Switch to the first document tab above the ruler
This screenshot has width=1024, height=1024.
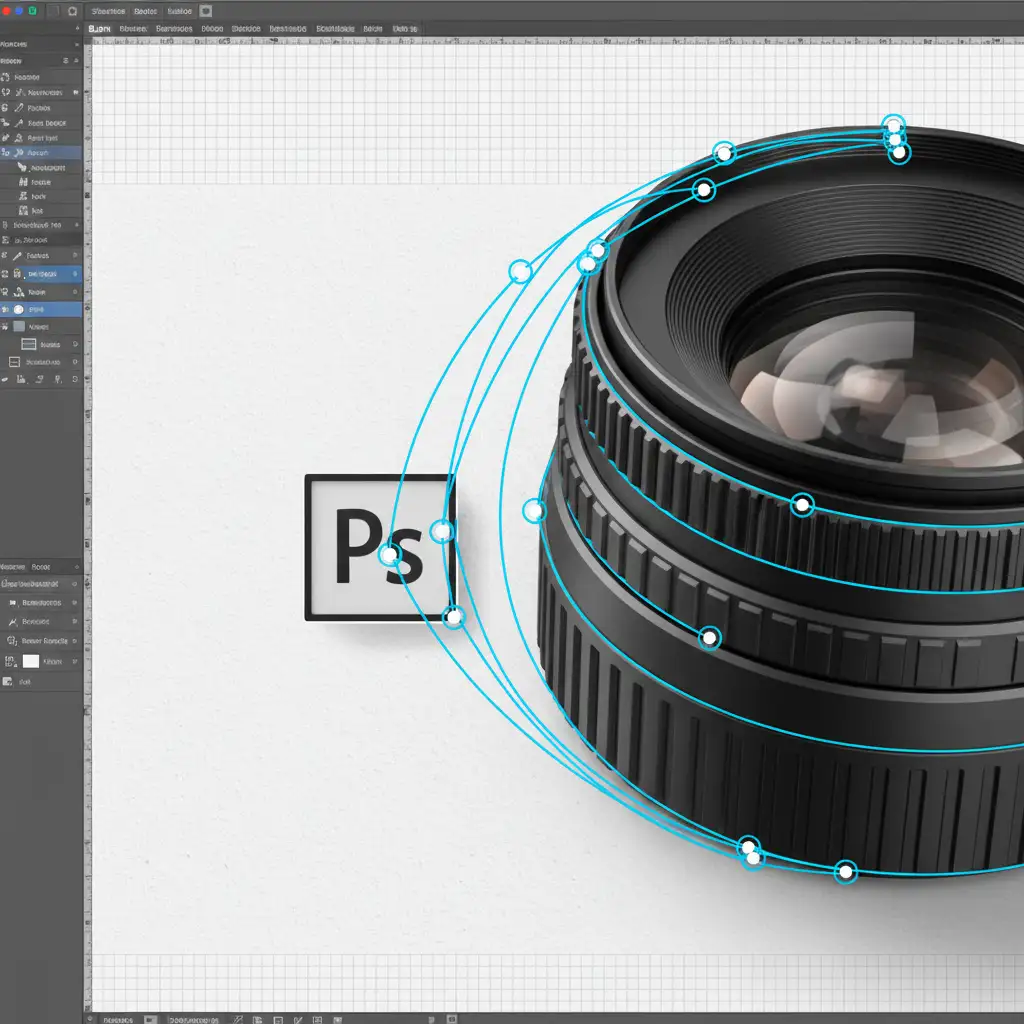click(99, 30)
